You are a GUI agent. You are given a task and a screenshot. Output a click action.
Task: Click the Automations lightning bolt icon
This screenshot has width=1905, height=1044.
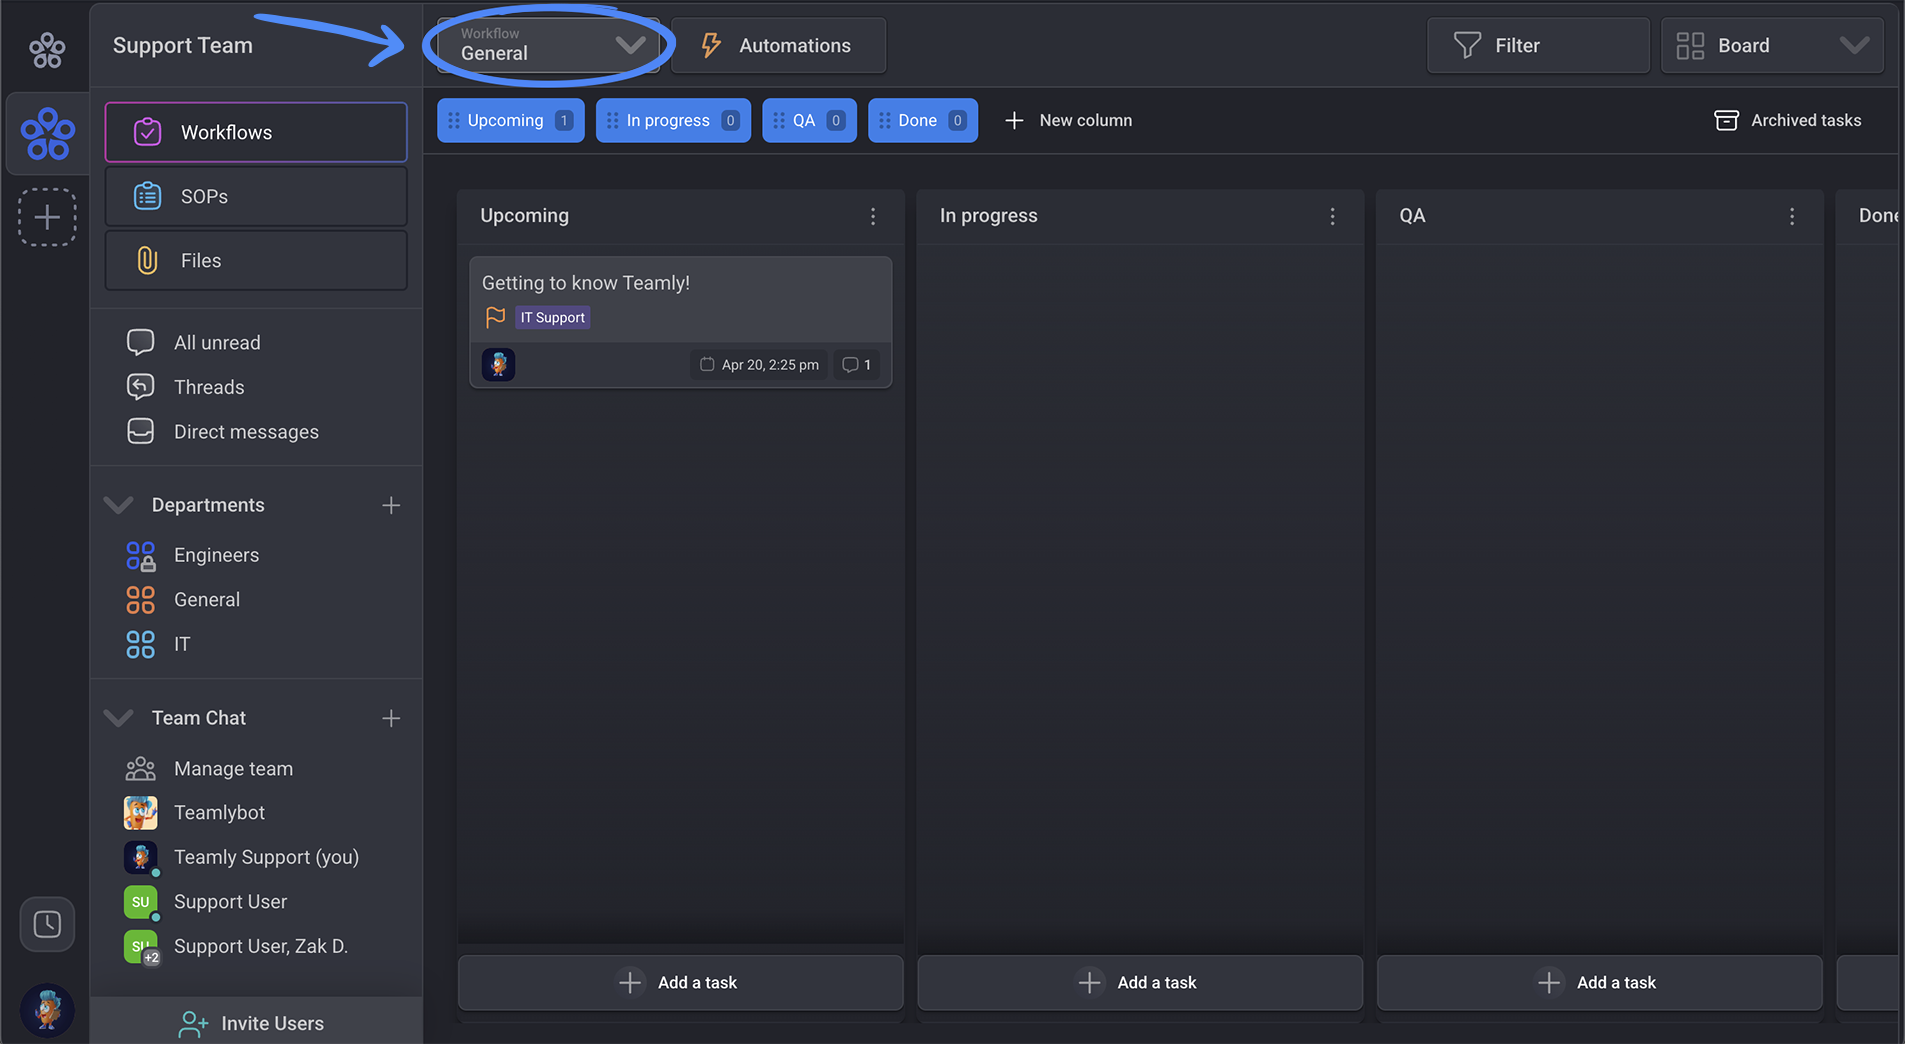[711, 45]
